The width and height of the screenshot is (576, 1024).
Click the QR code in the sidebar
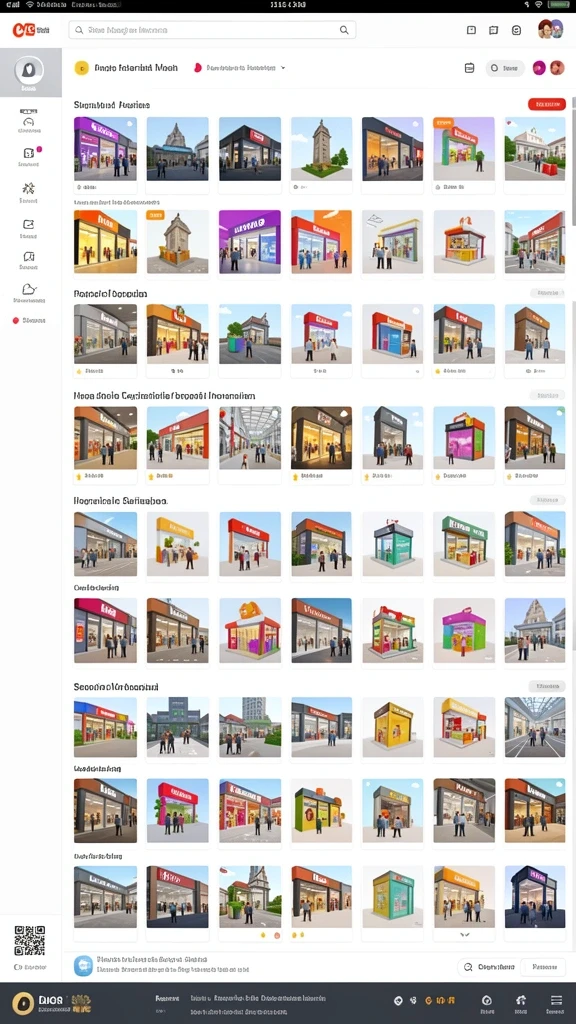(29, 940)
